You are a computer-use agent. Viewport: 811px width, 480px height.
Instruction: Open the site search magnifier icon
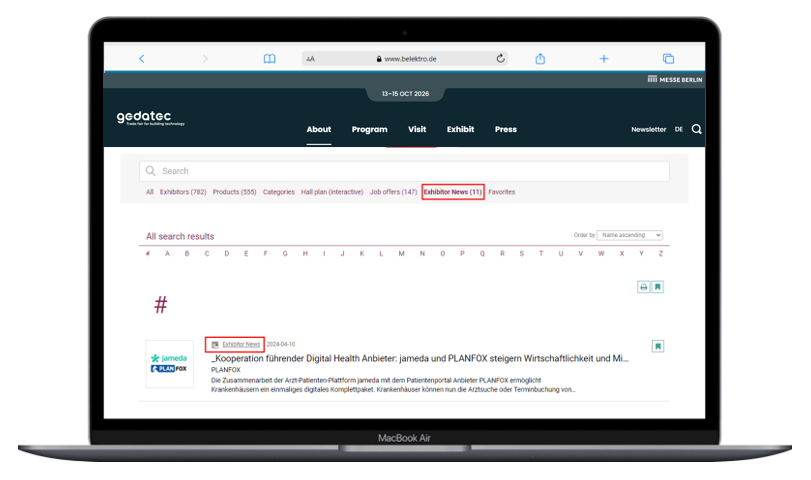(697, 129)
